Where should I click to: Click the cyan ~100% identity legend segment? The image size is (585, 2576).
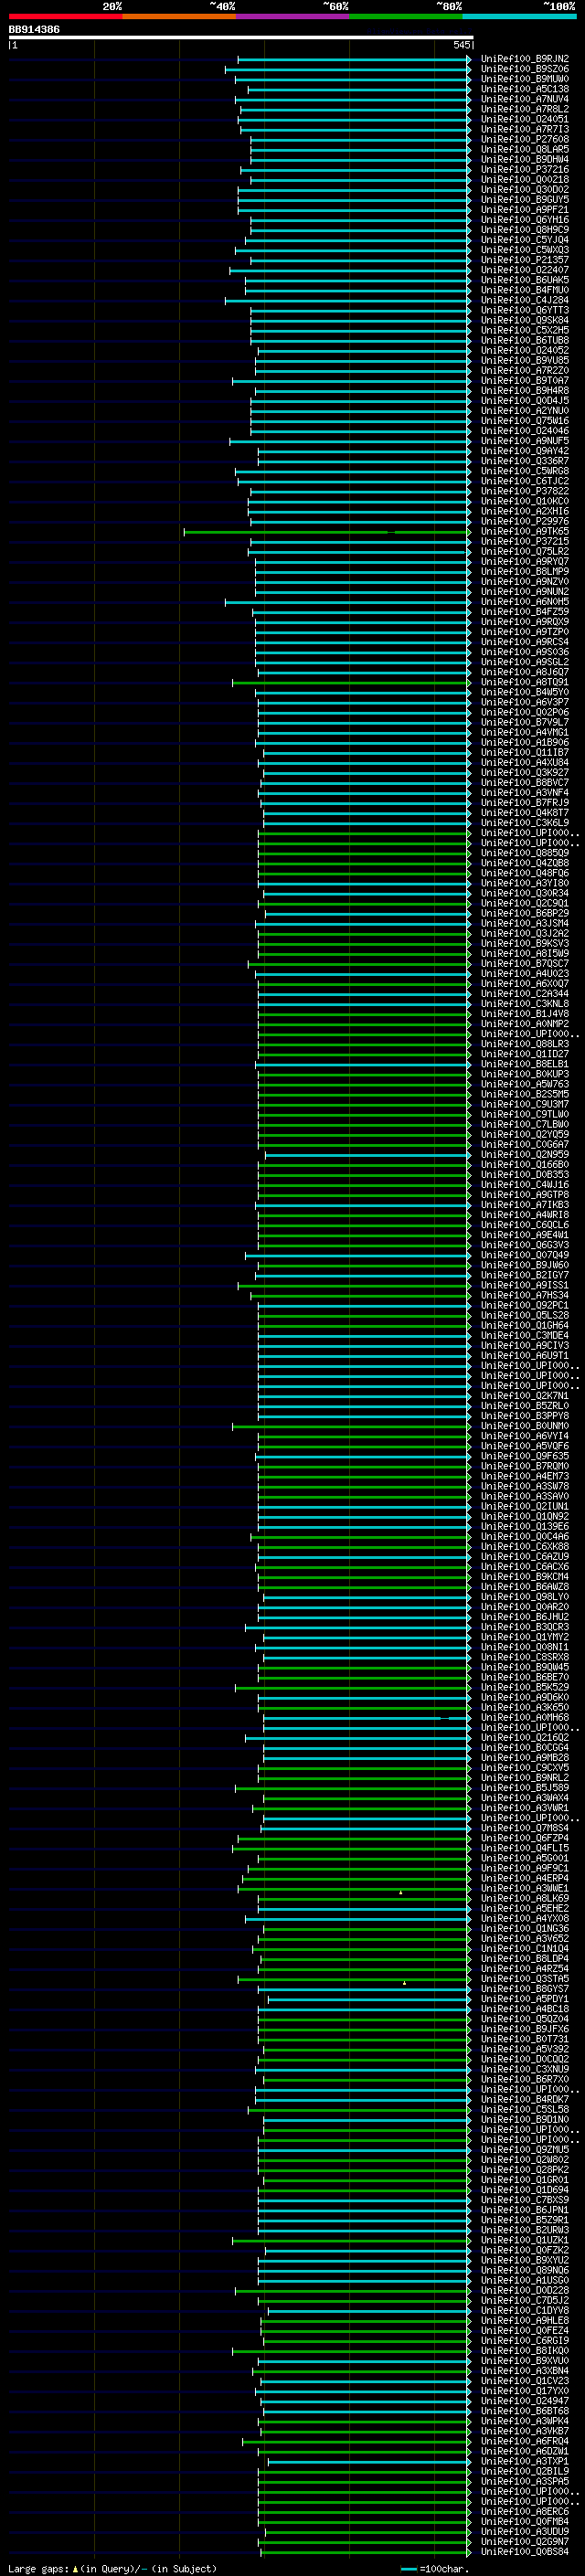point(520,16)
